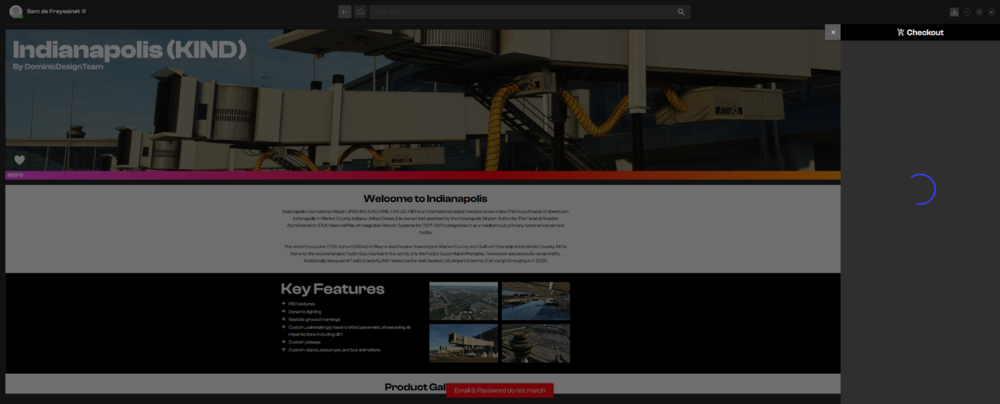Click the square icon left of the search field
The height and width of the screenshot is (404, 1000).
click(360, 12)
